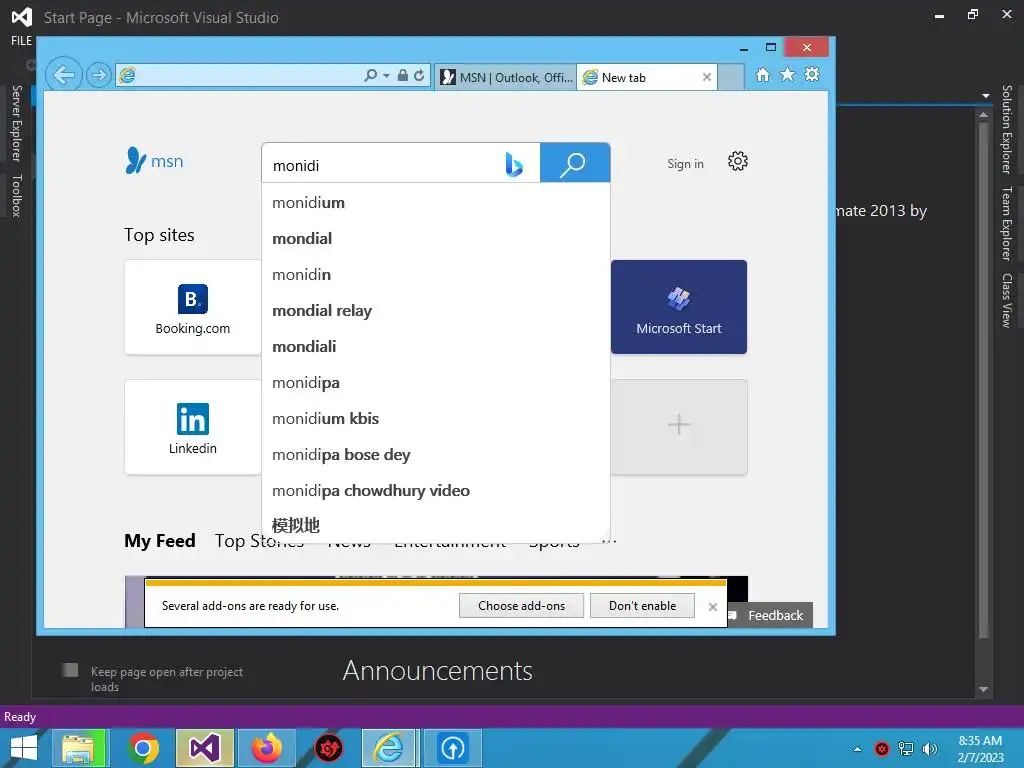1024x768 pixels.
Task: Click the IE back navigation arrow
Action: 64,75
